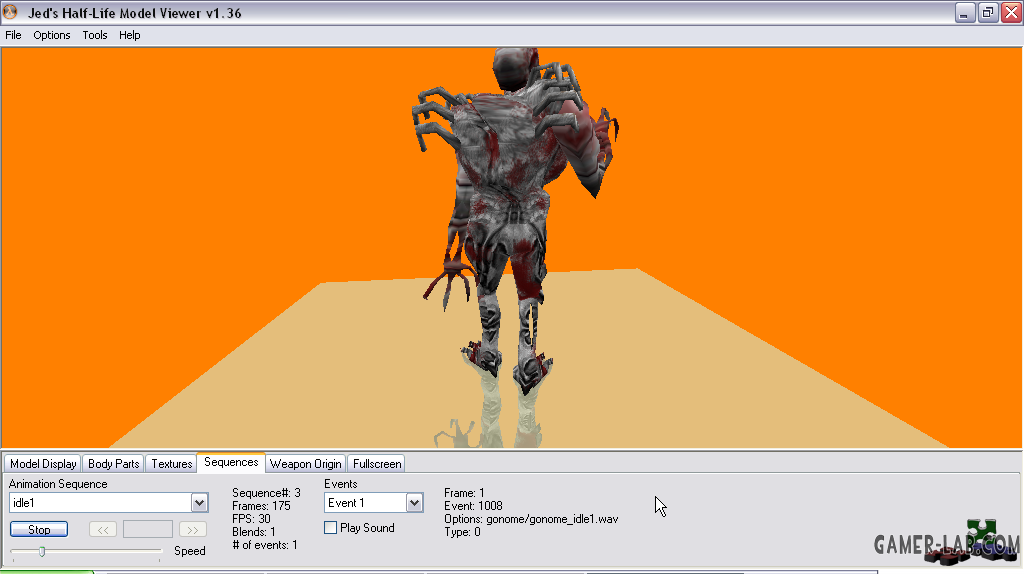Switch to the Weapon Origin tab
The image size is (1024, 574).
pyautogui.click(x=306, y=464)
